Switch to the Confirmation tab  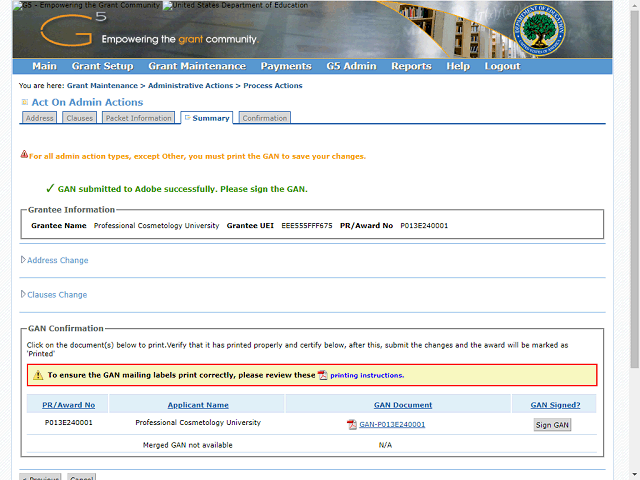pyautogui.click(x=264, y=118)
